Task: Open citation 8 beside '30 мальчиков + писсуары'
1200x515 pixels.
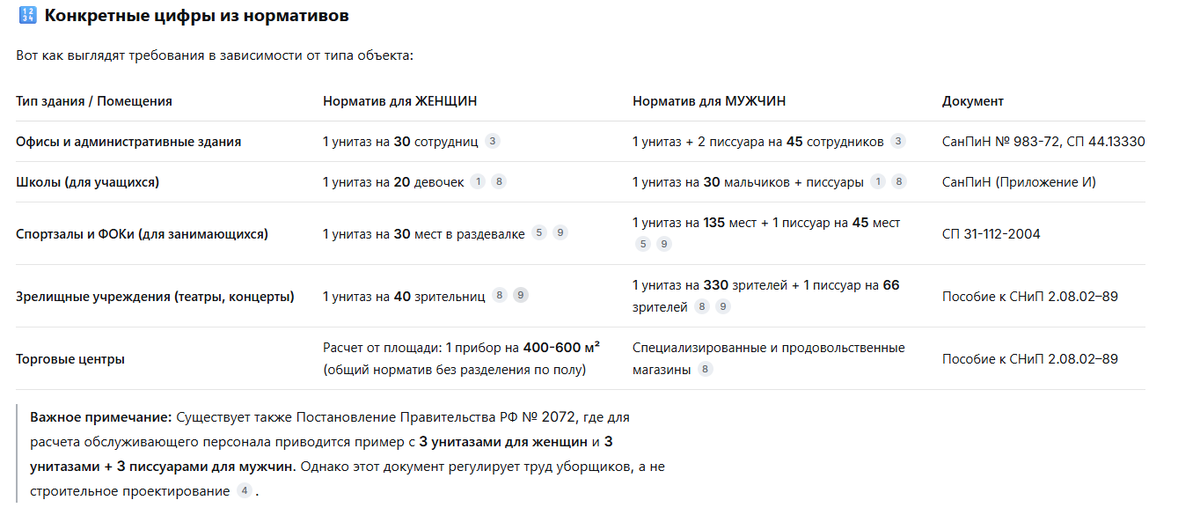Action: click(899, 182)
